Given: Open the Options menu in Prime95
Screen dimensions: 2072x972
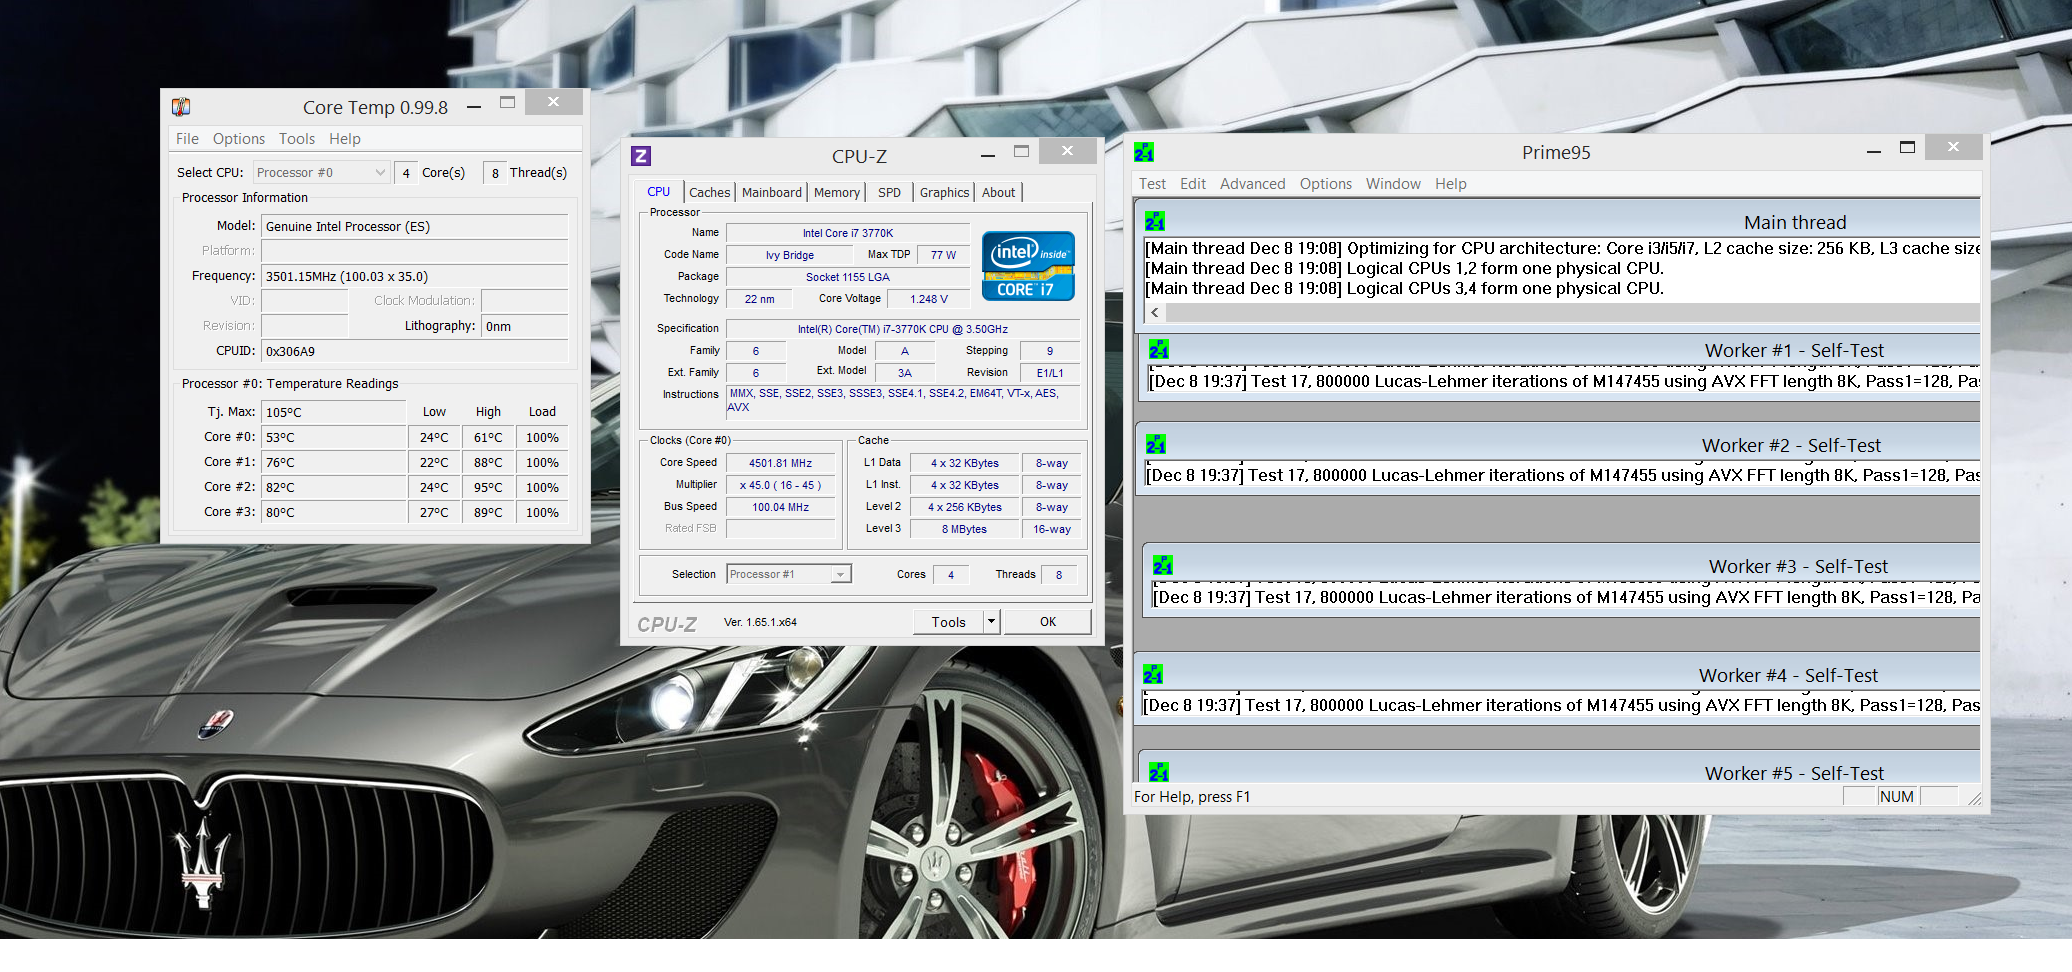Looking at the screenshot, I should click(x=1326, y=184).
